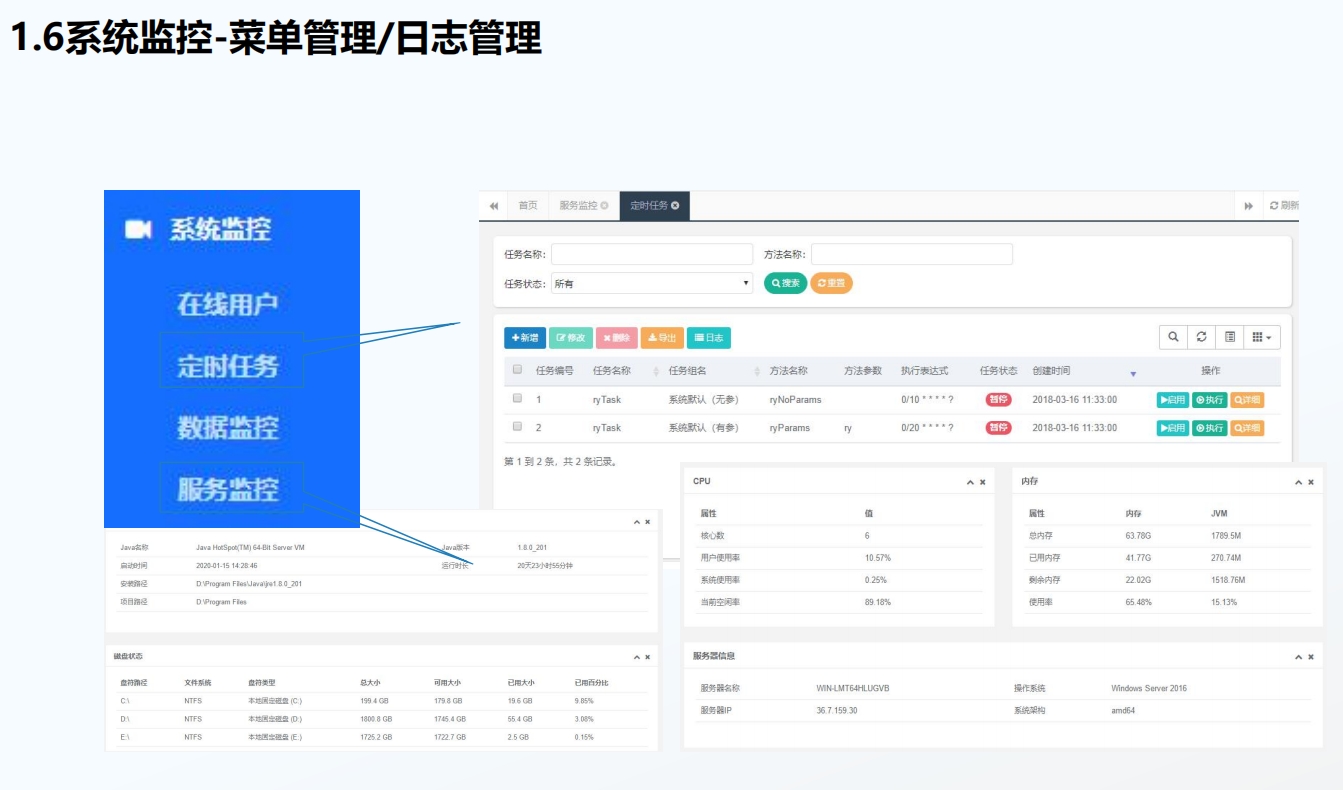Close the 定时任务 tab via its x icon
The width and height of the screenshot is (1343, 790).
pyautogui.click(x=675, y=206)
